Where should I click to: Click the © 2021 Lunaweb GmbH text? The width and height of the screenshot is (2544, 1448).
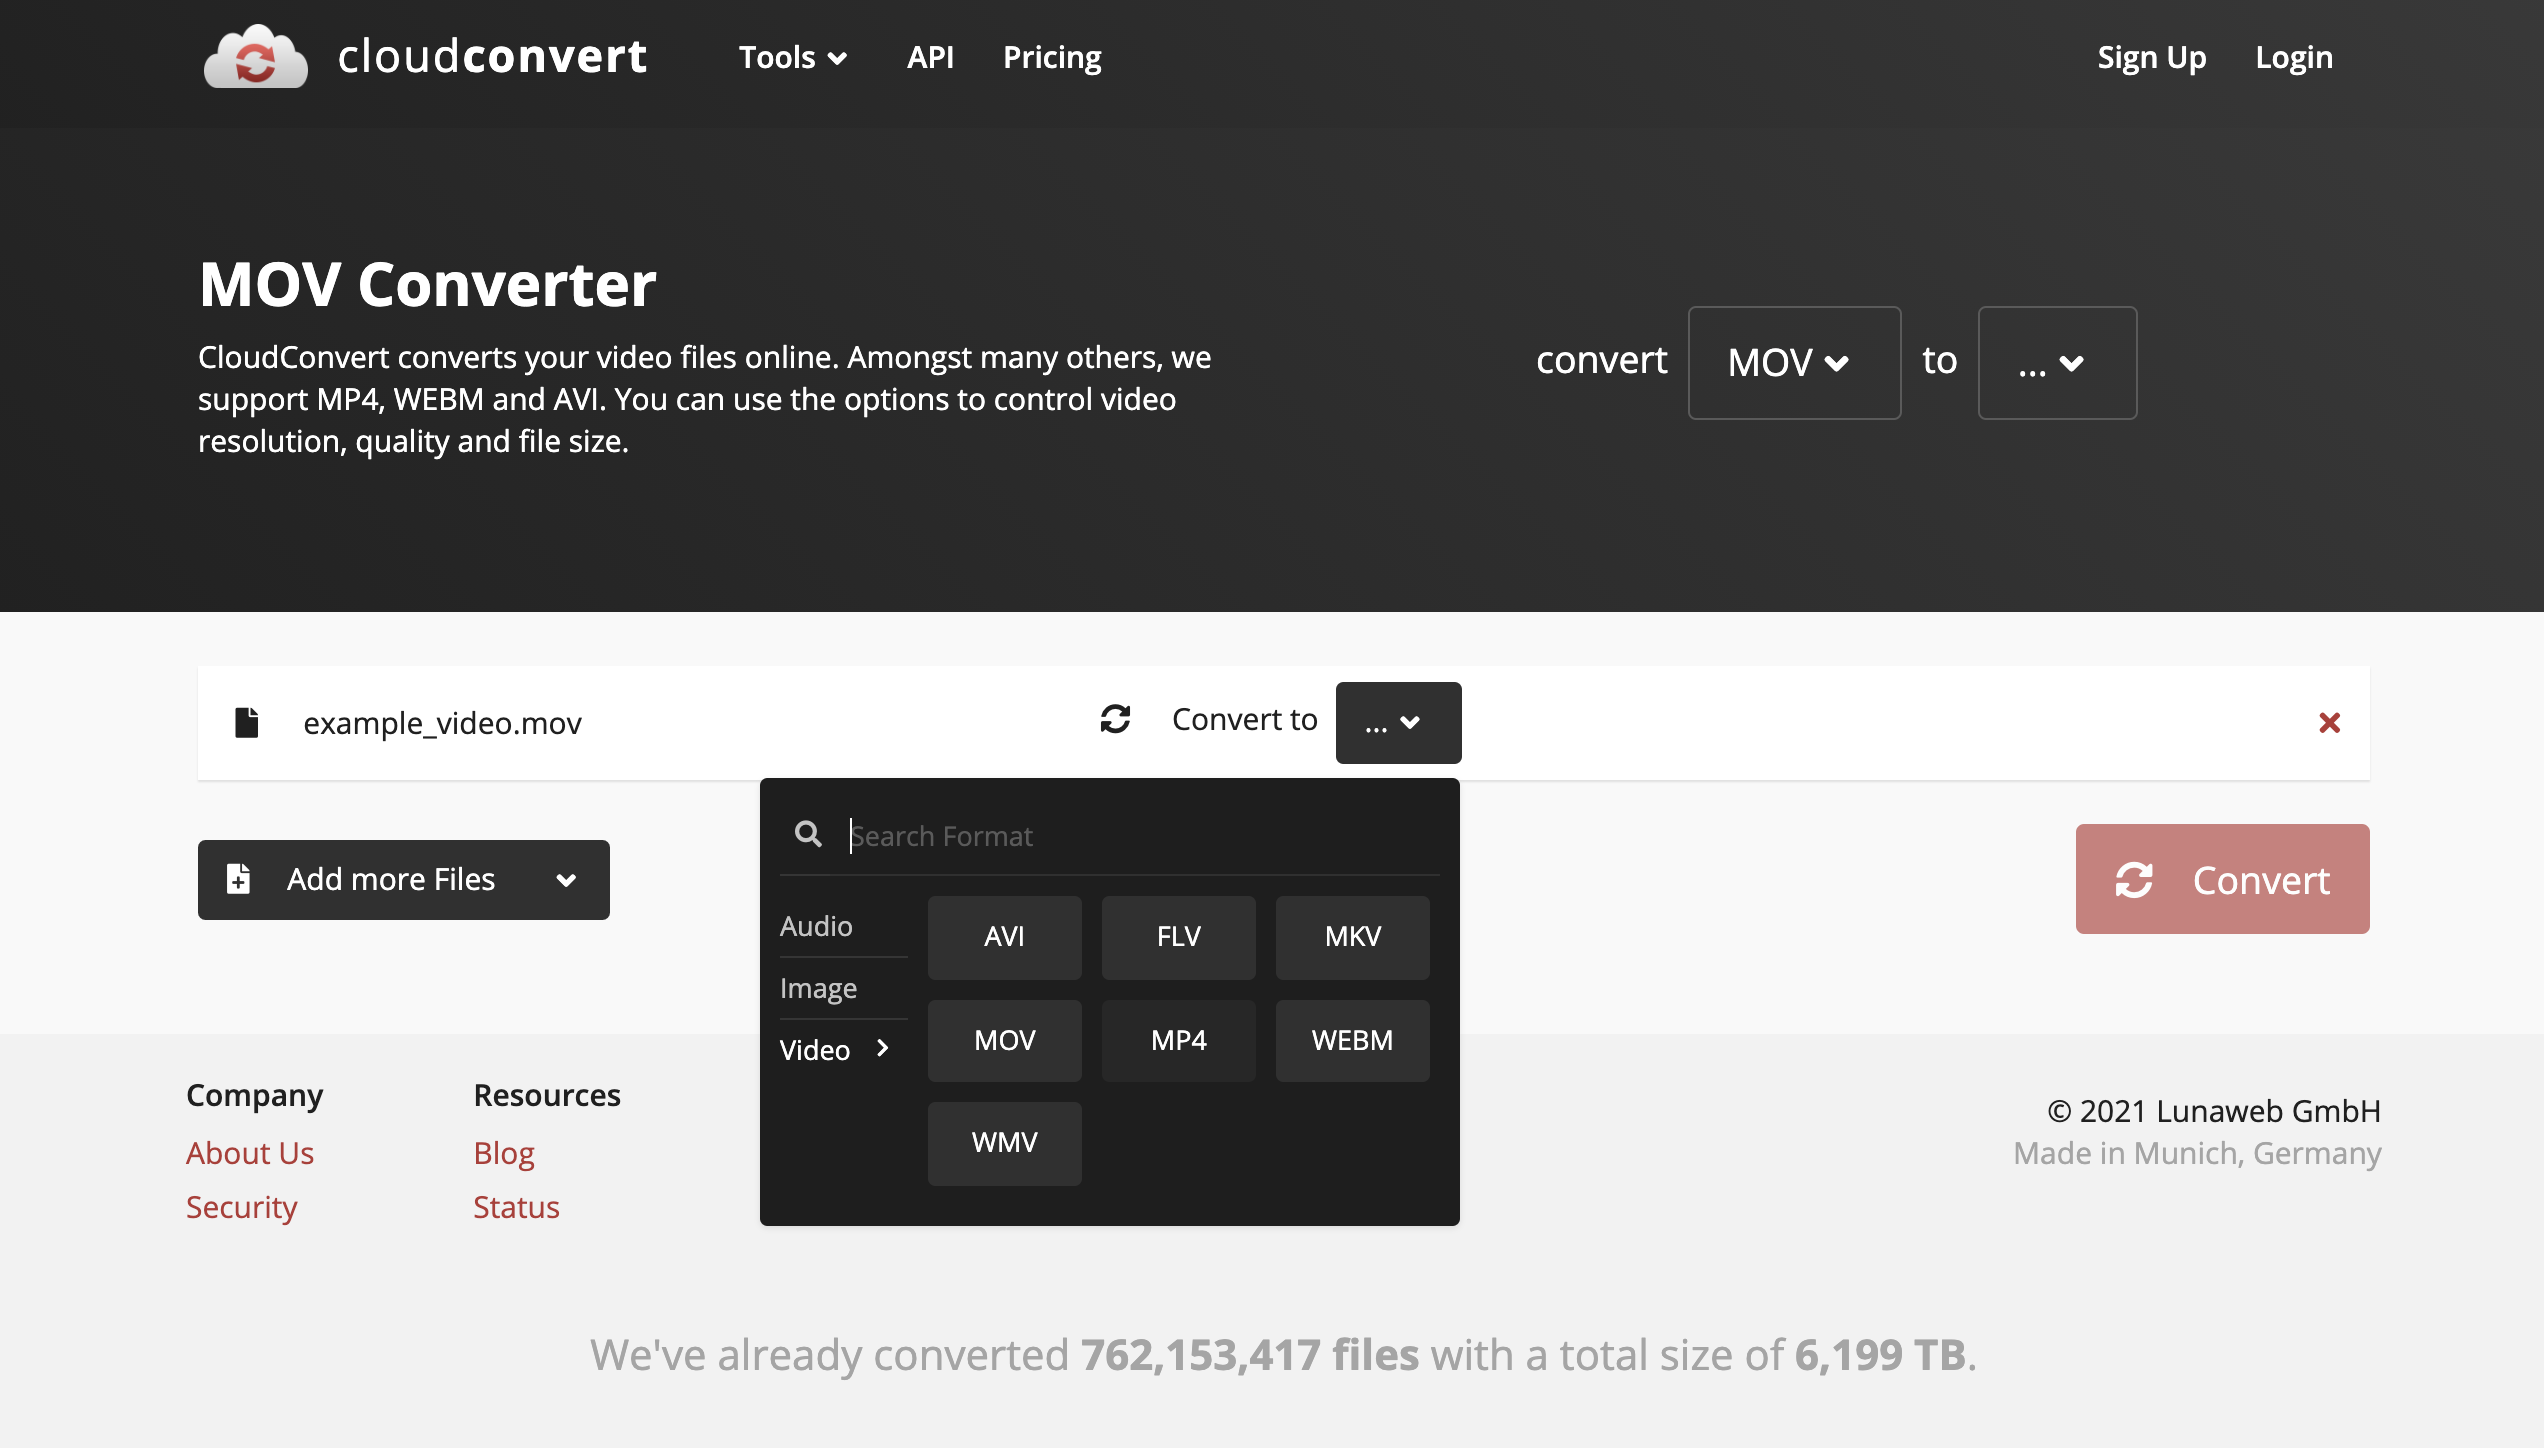click(x=2213, y=1111)
